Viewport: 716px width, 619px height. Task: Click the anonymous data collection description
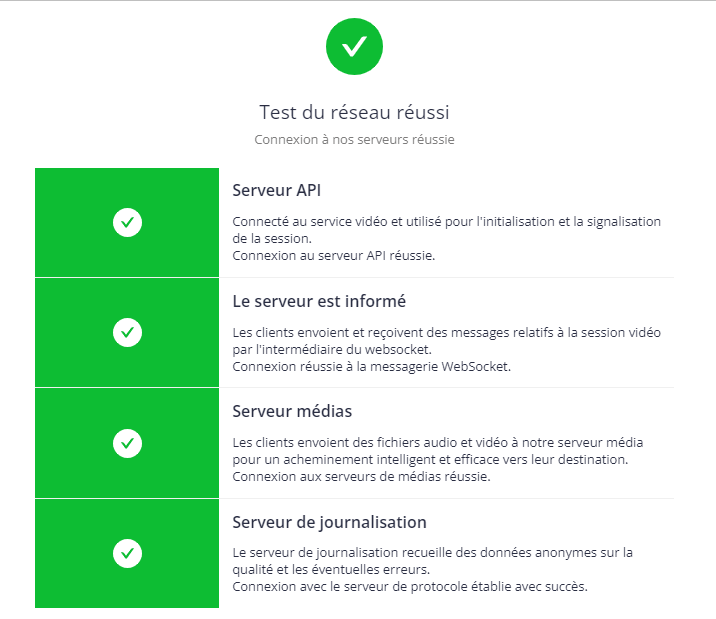pos(432,561)
